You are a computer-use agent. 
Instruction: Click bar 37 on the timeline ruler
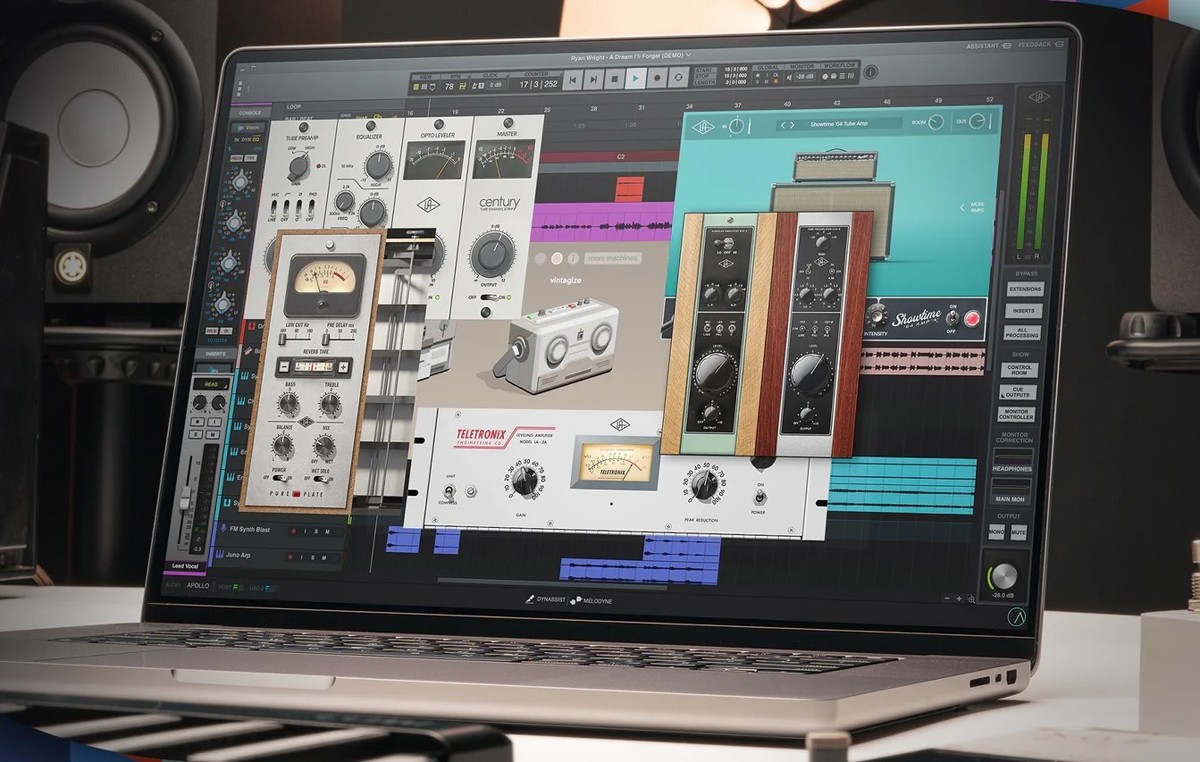click(x=738, y=105)
